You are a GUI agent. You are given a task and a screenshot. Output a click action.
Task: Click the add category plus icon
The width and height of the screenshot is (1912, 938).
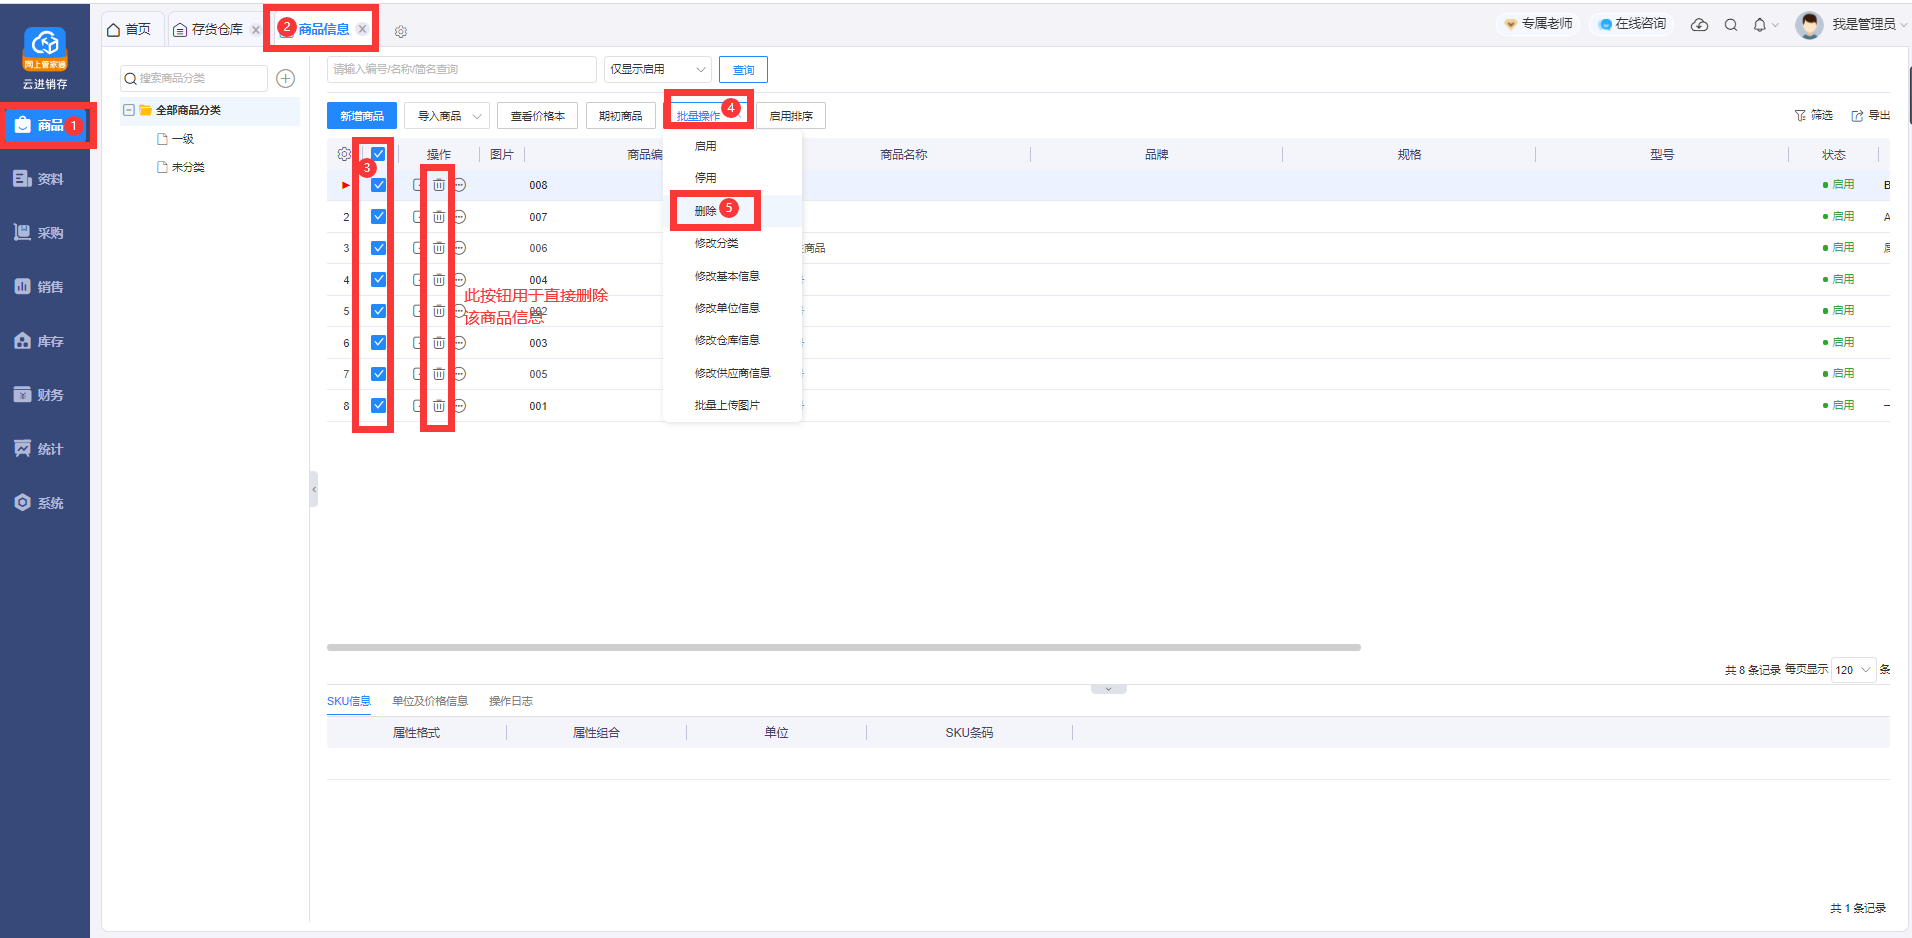tap(285, 78)
